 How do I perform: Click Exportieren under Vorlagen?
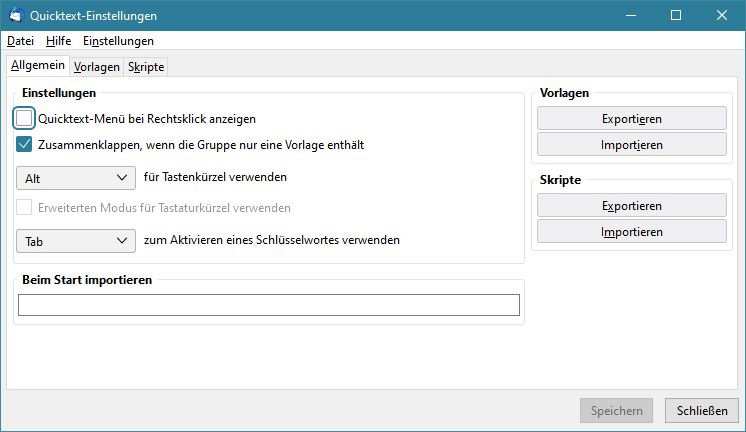tap(631, 118)
